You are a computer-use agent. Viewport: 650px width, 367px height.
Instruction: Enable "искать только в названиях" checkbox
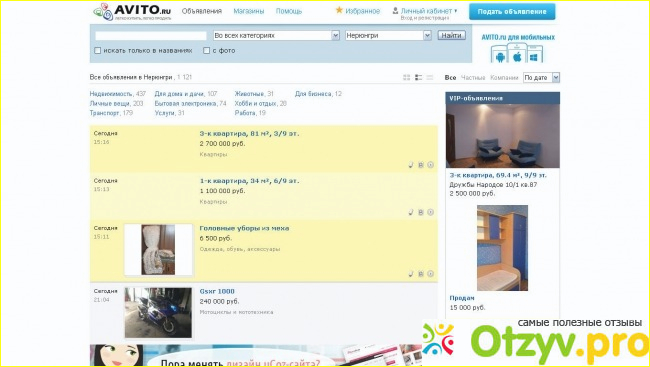coord(97,51)
